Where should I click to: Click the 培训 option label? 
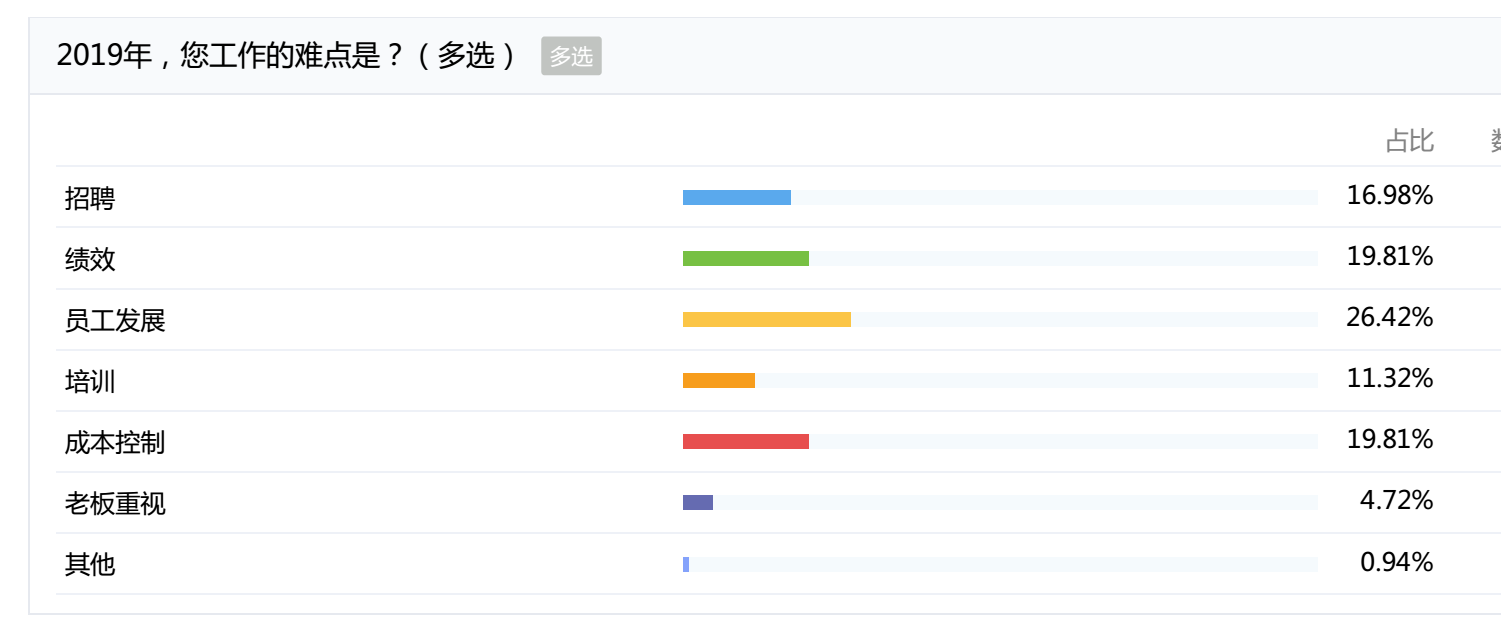click(90, 381)
